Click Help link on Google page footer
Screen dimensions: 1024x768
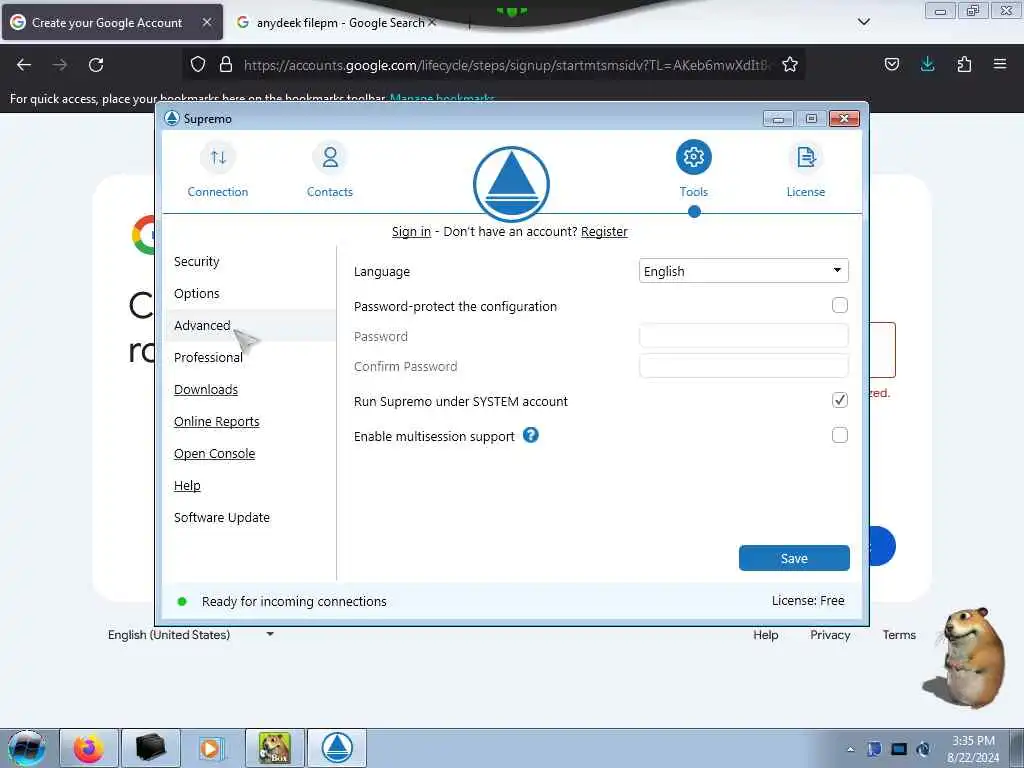click(x=765, y=635)
